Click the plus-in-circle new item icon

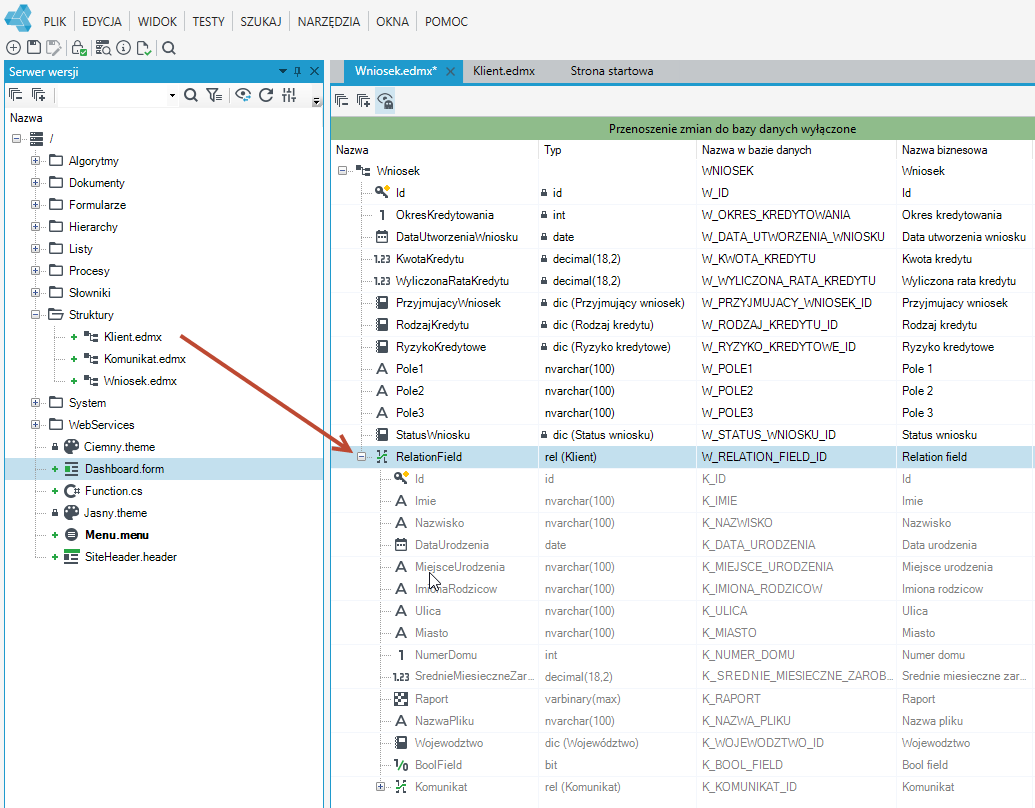tap(13, 48)
